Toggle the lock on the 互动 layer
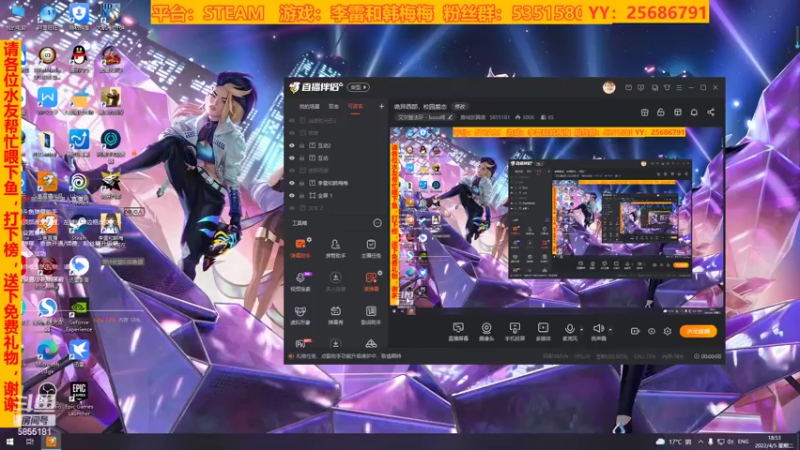This screenshot has height=450, width=800. pos(302,158)
